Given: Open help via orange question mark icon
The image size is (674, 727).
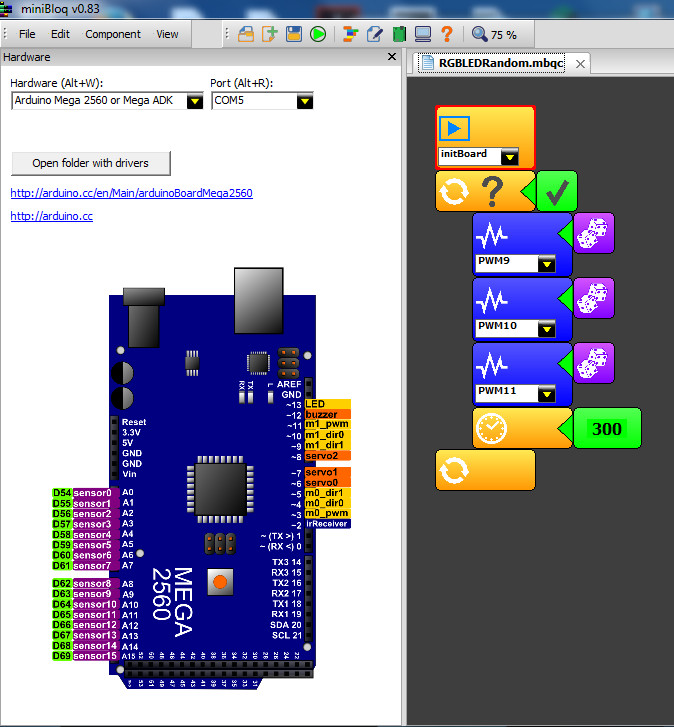Looking at the screenshot, I should [447, 34].
